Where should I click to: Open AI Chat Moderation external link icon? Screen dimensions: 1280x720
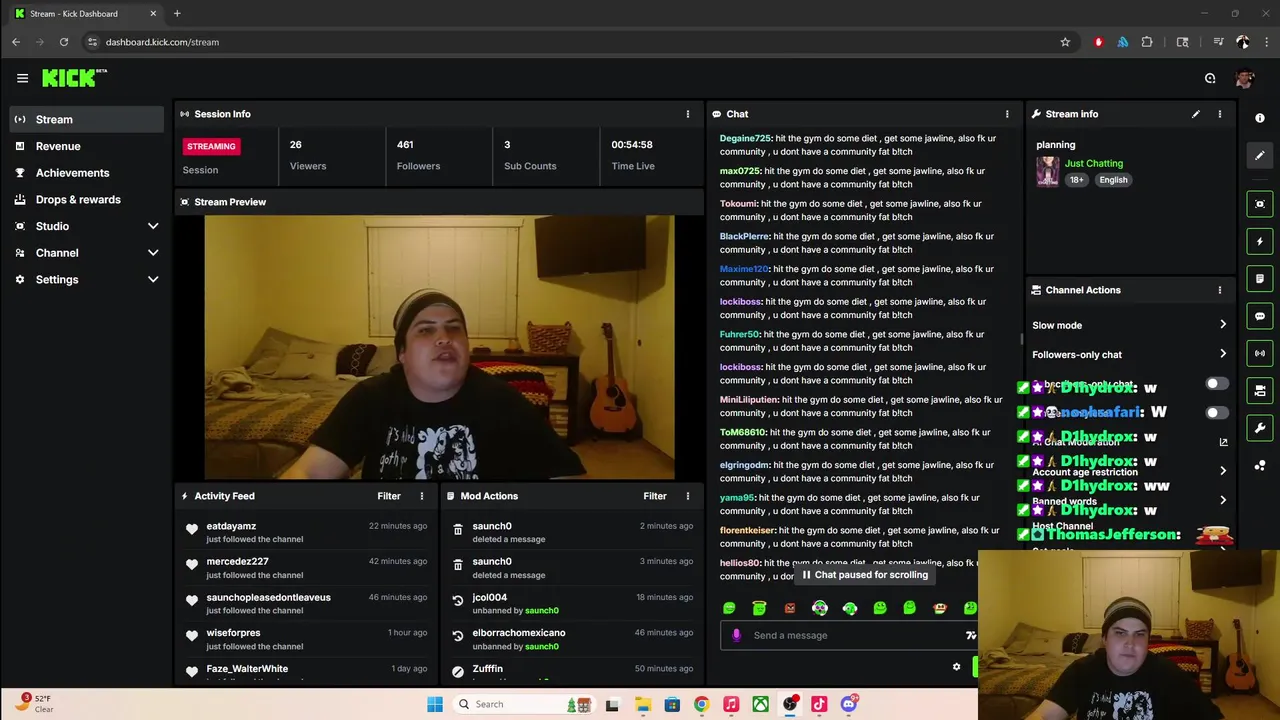point(1223,442)
